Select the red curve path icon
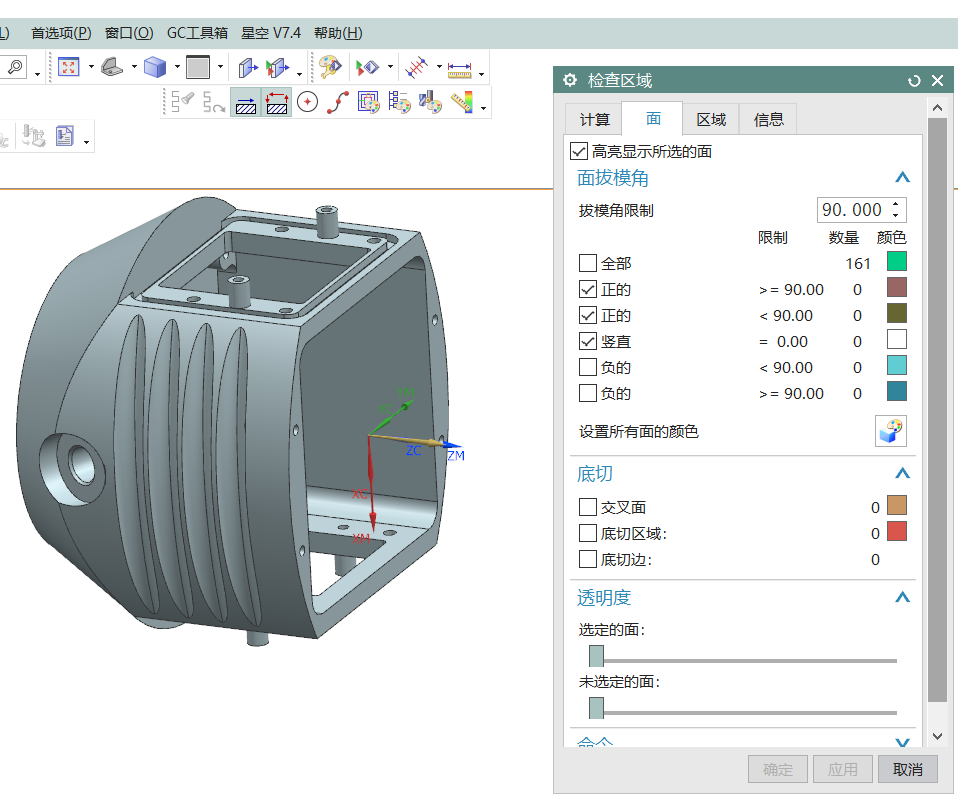Viewport: 958px width, 802px height. [x=338, y=102]
